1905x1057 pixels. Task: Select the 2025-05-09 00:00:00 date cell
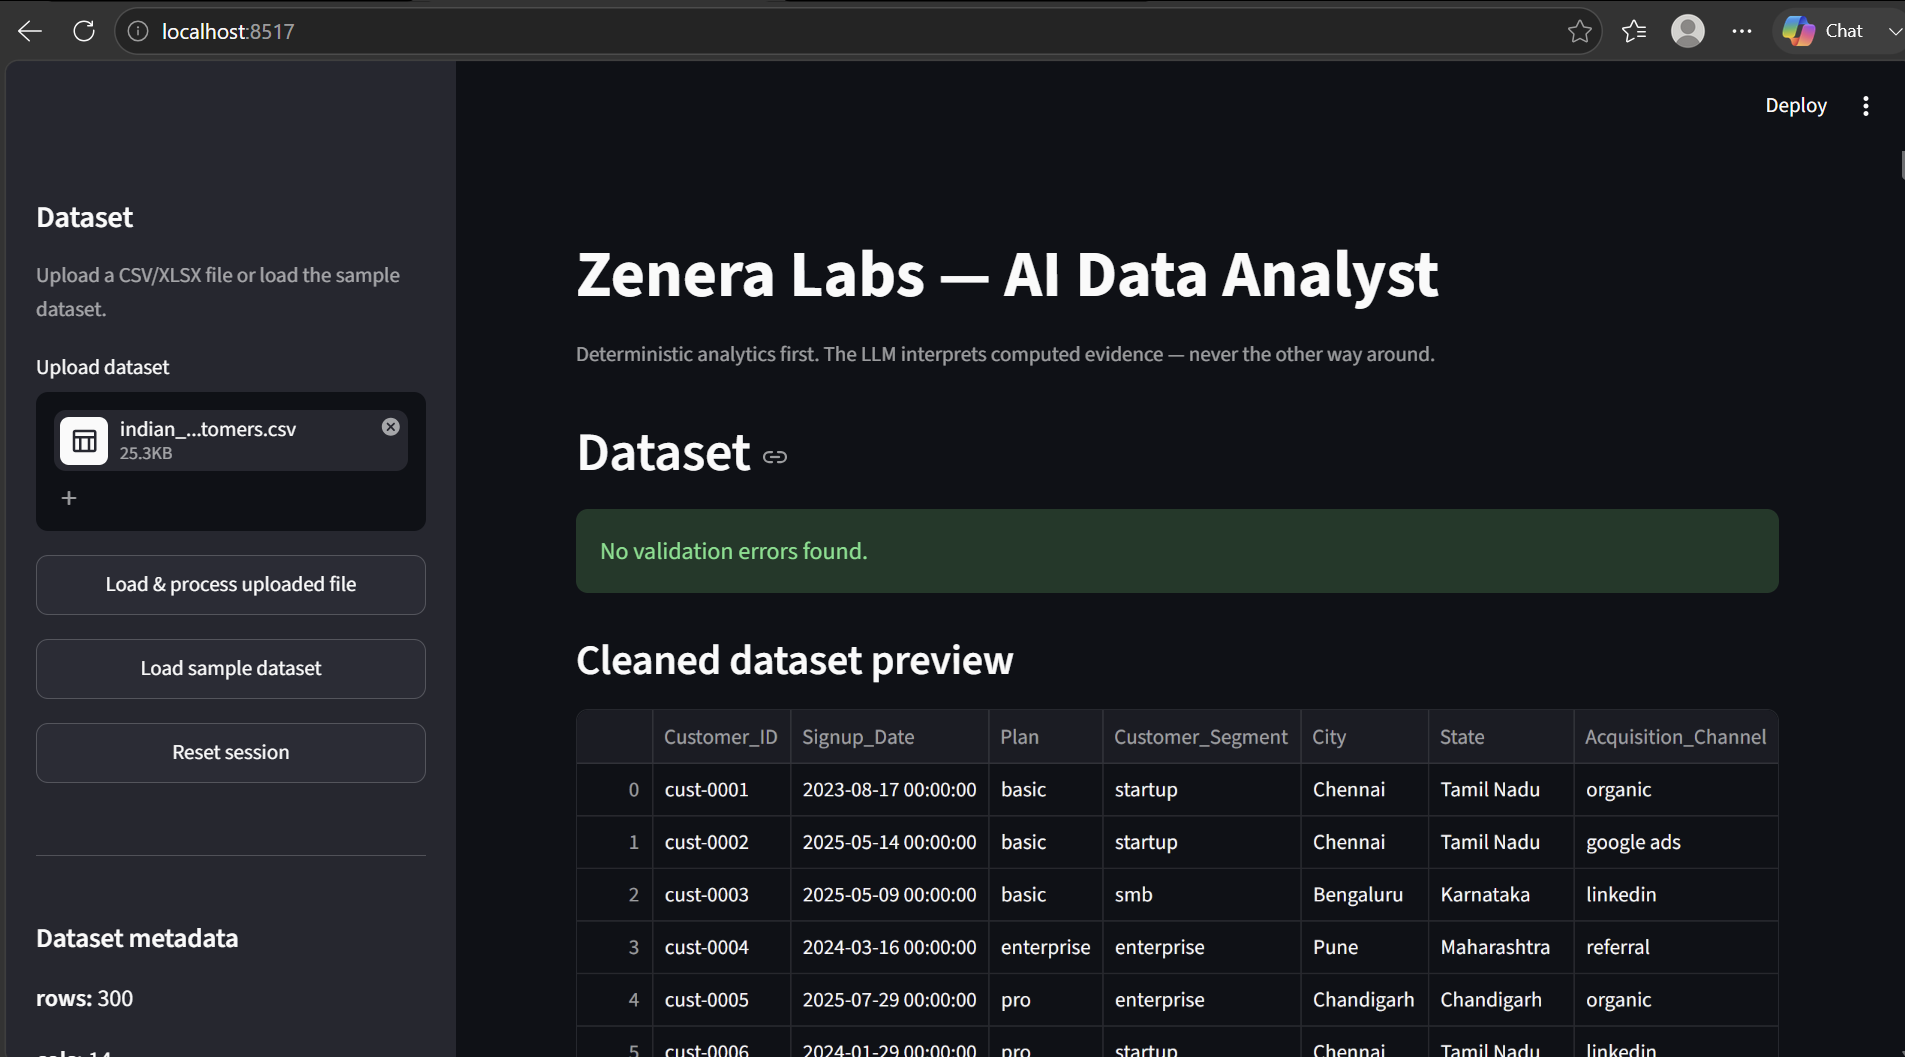889,895
